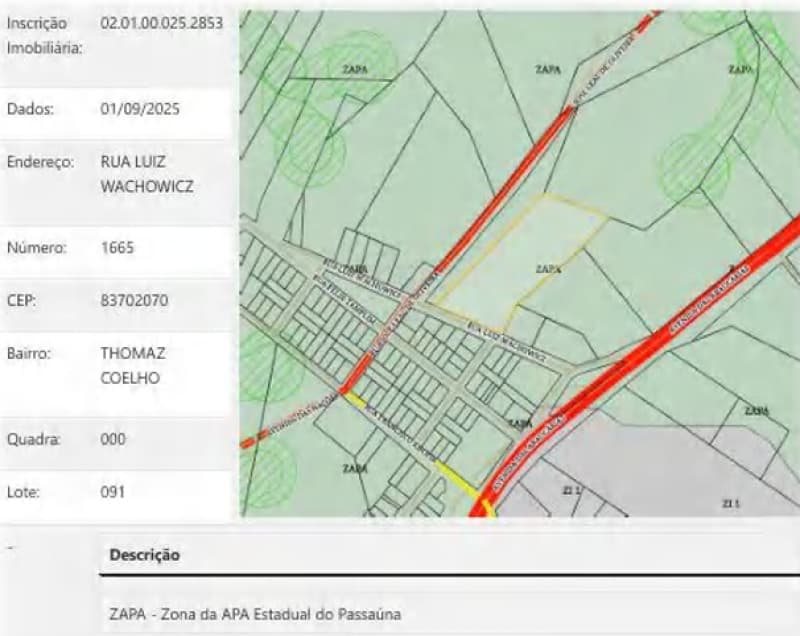Click the "Lote:" label
Viewport: 800px width, 636px height.
[x=23, y=492]
